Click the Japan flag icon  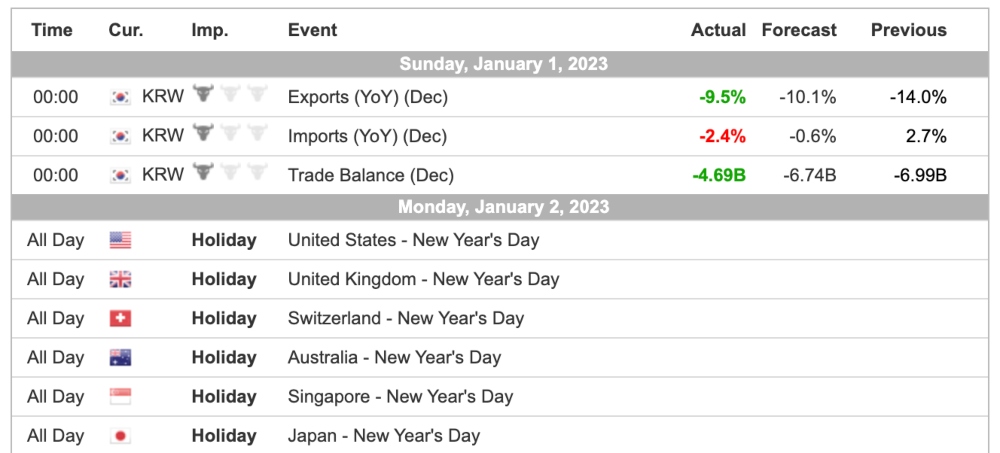120,436
